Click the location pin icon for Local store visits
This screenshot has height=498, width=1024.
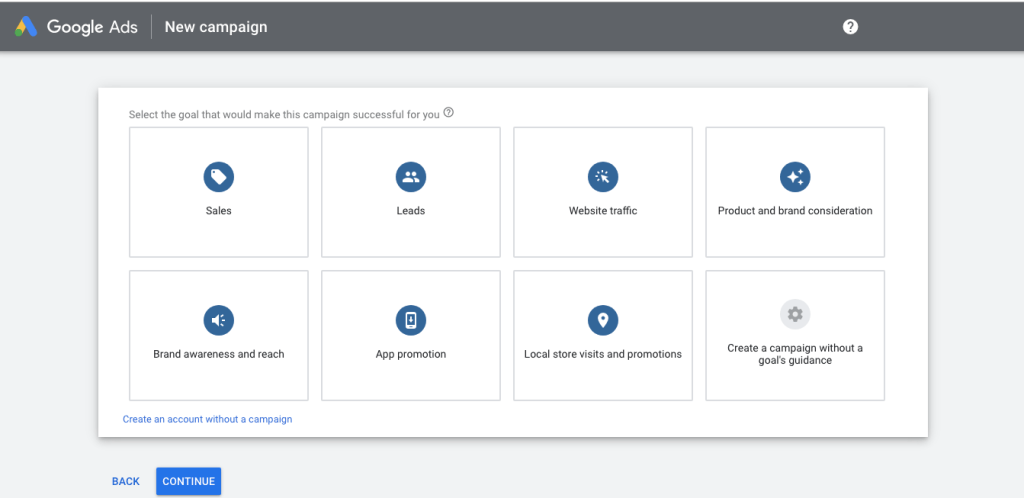pos(602,320)
